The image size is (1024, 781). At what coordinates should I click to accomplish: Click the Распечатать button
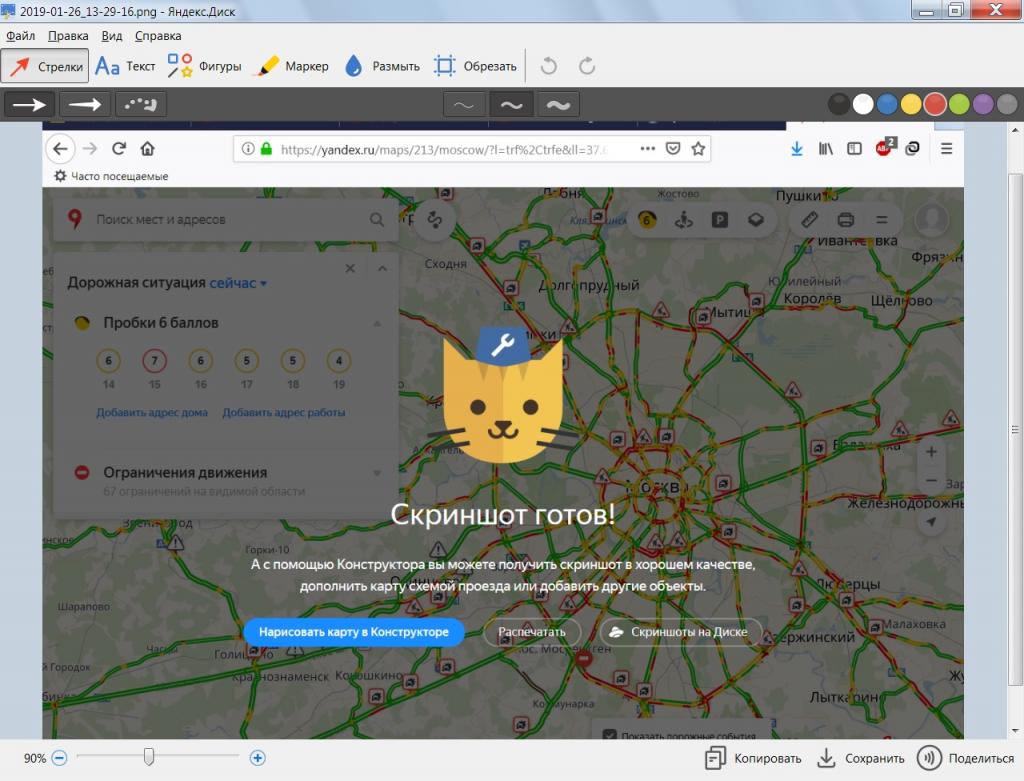coord(532,631)
